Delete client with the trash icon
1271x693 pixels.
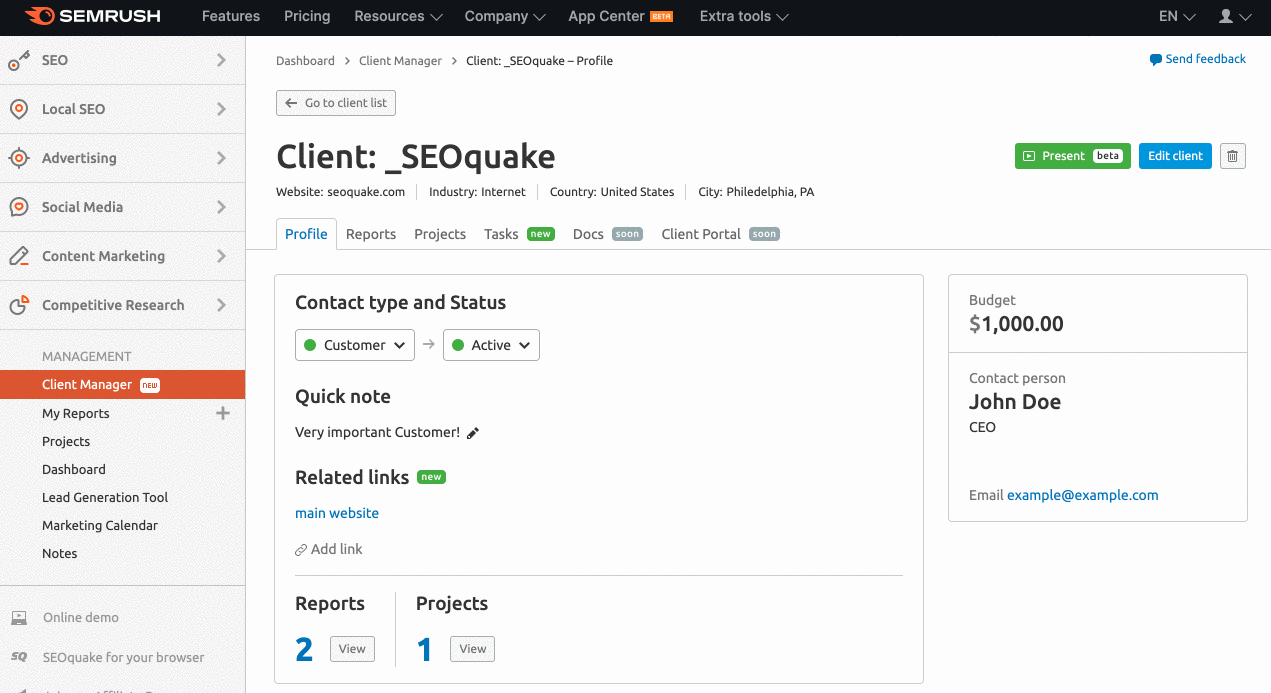pyautogui.click(x=1233, y=156)
